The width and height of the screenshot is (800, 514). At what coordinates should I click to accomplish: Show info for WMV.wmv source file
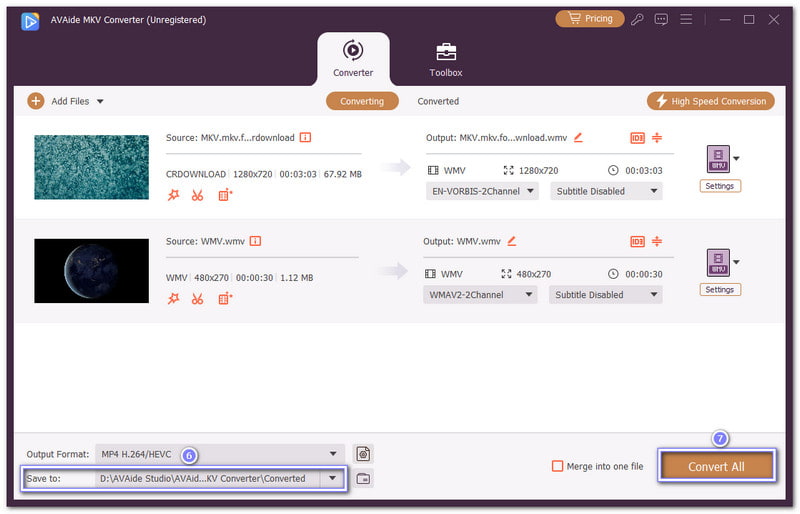[x=255, y=241]
